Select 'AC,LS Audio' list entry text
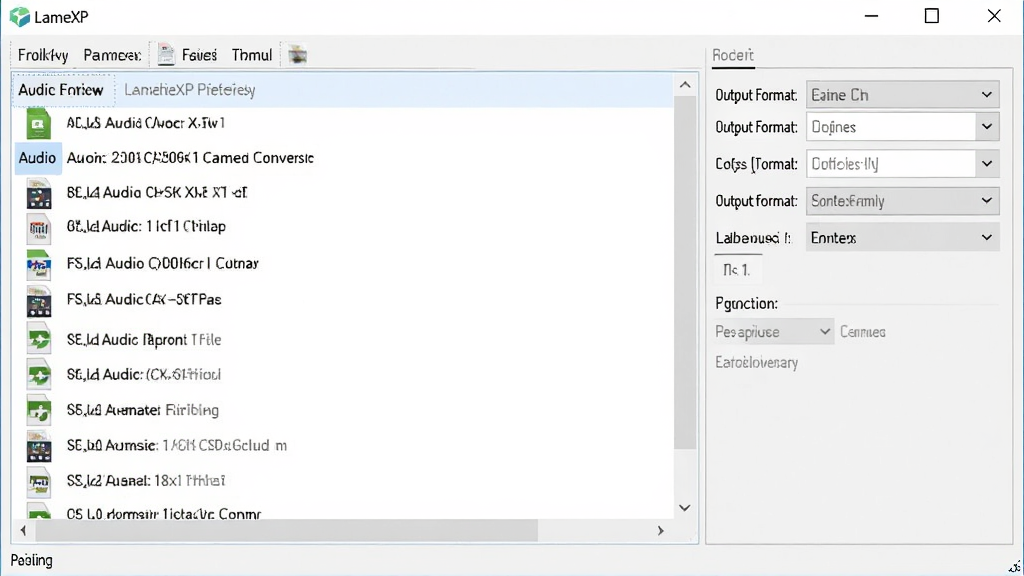 point(146,123)
